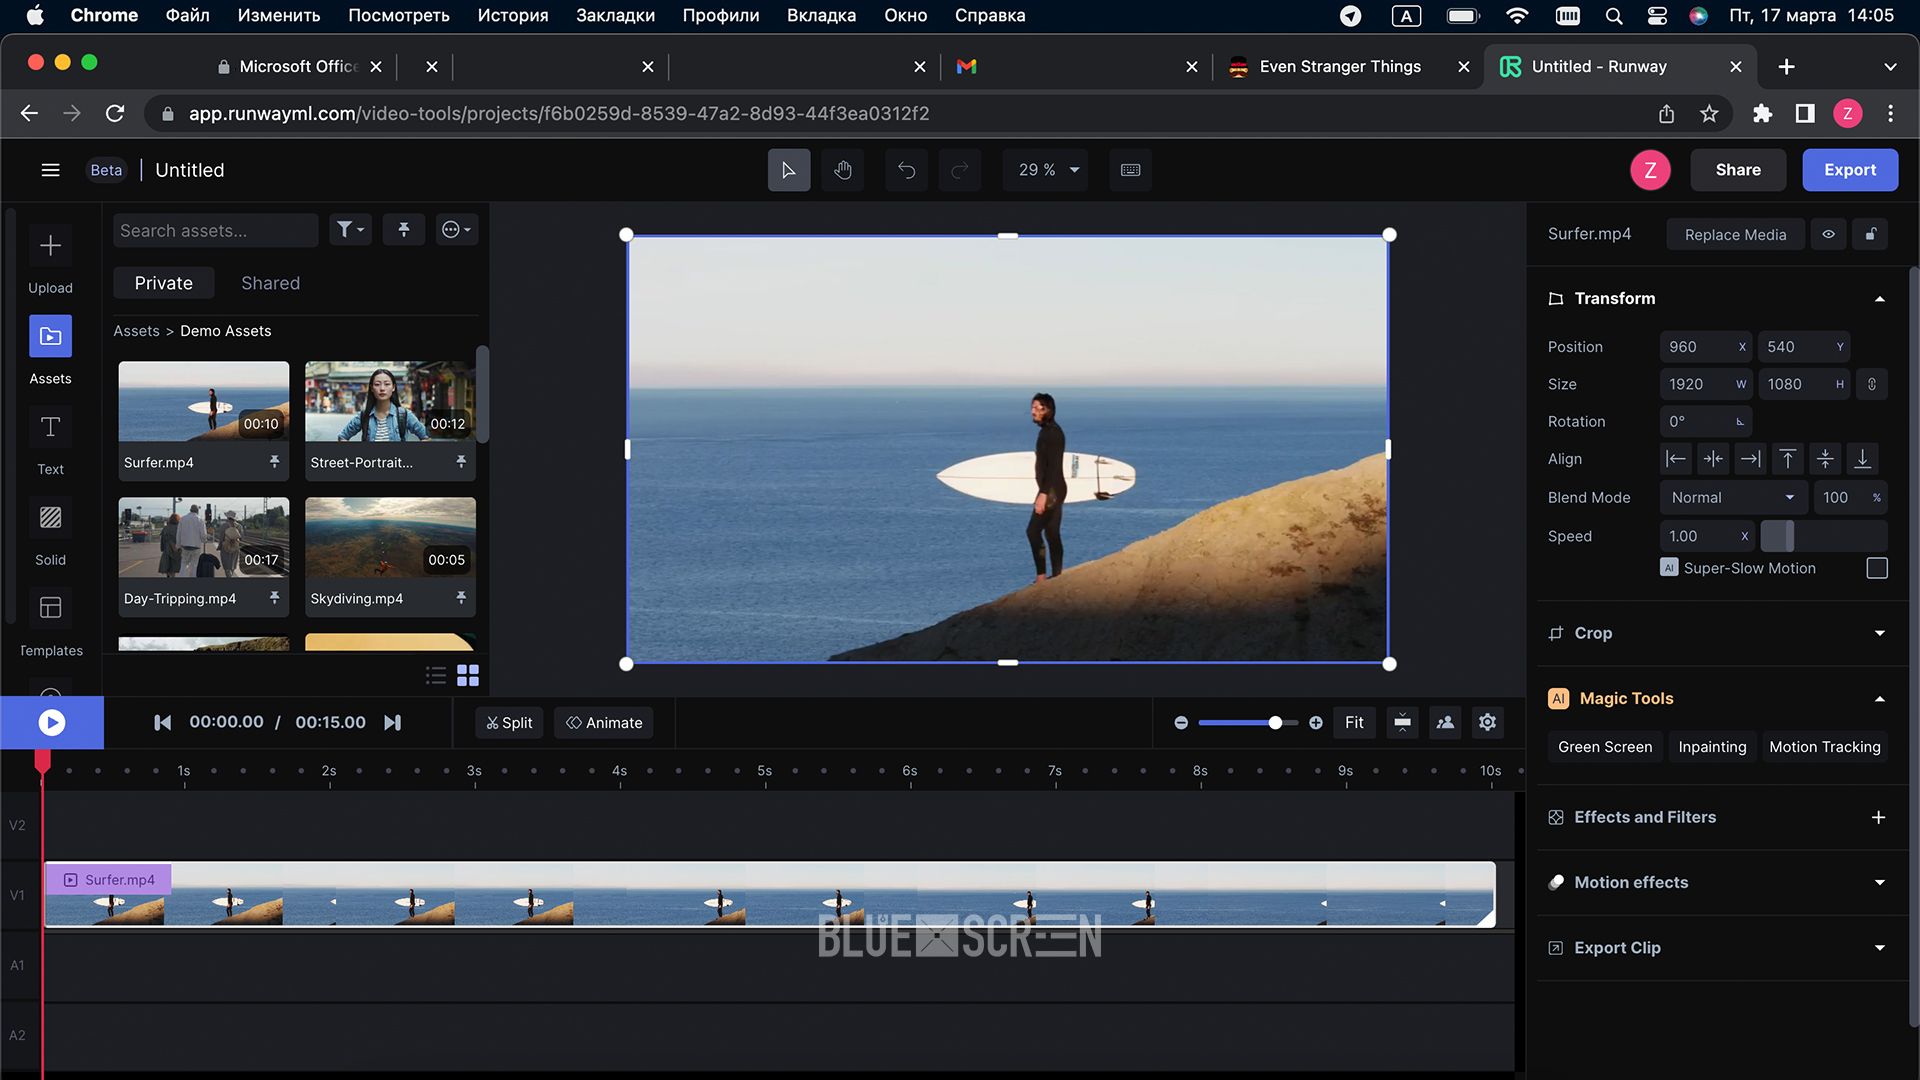Image resolution: width=1920 pixels, height=1080 pixels.
Task: Pin the Skydiving.mp4 asset
Action: coord(461,598)
